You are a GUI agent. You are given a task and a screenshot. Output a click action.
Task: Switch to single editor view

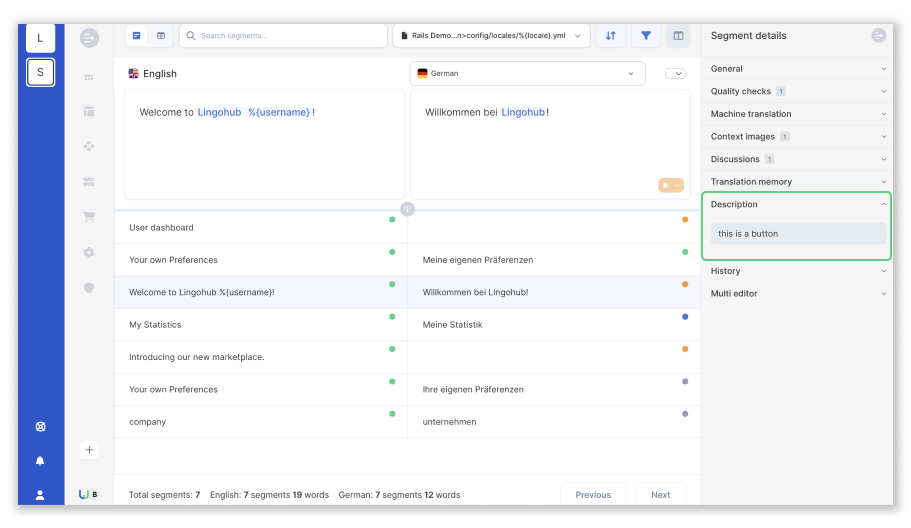click(x=137, y=36)
